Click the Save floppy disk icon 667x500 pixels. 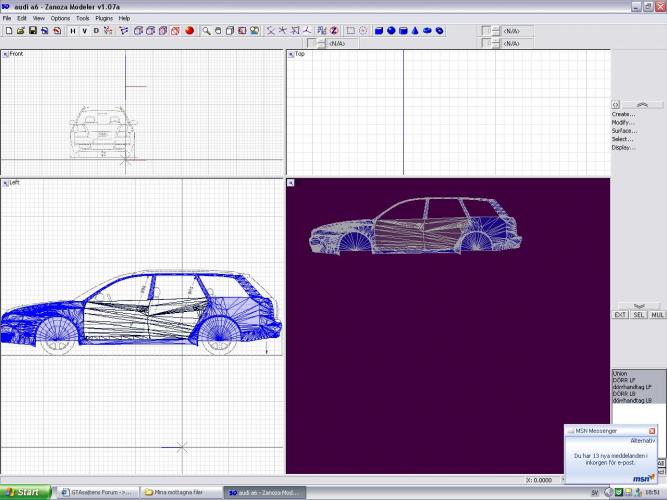coord(32,31)
